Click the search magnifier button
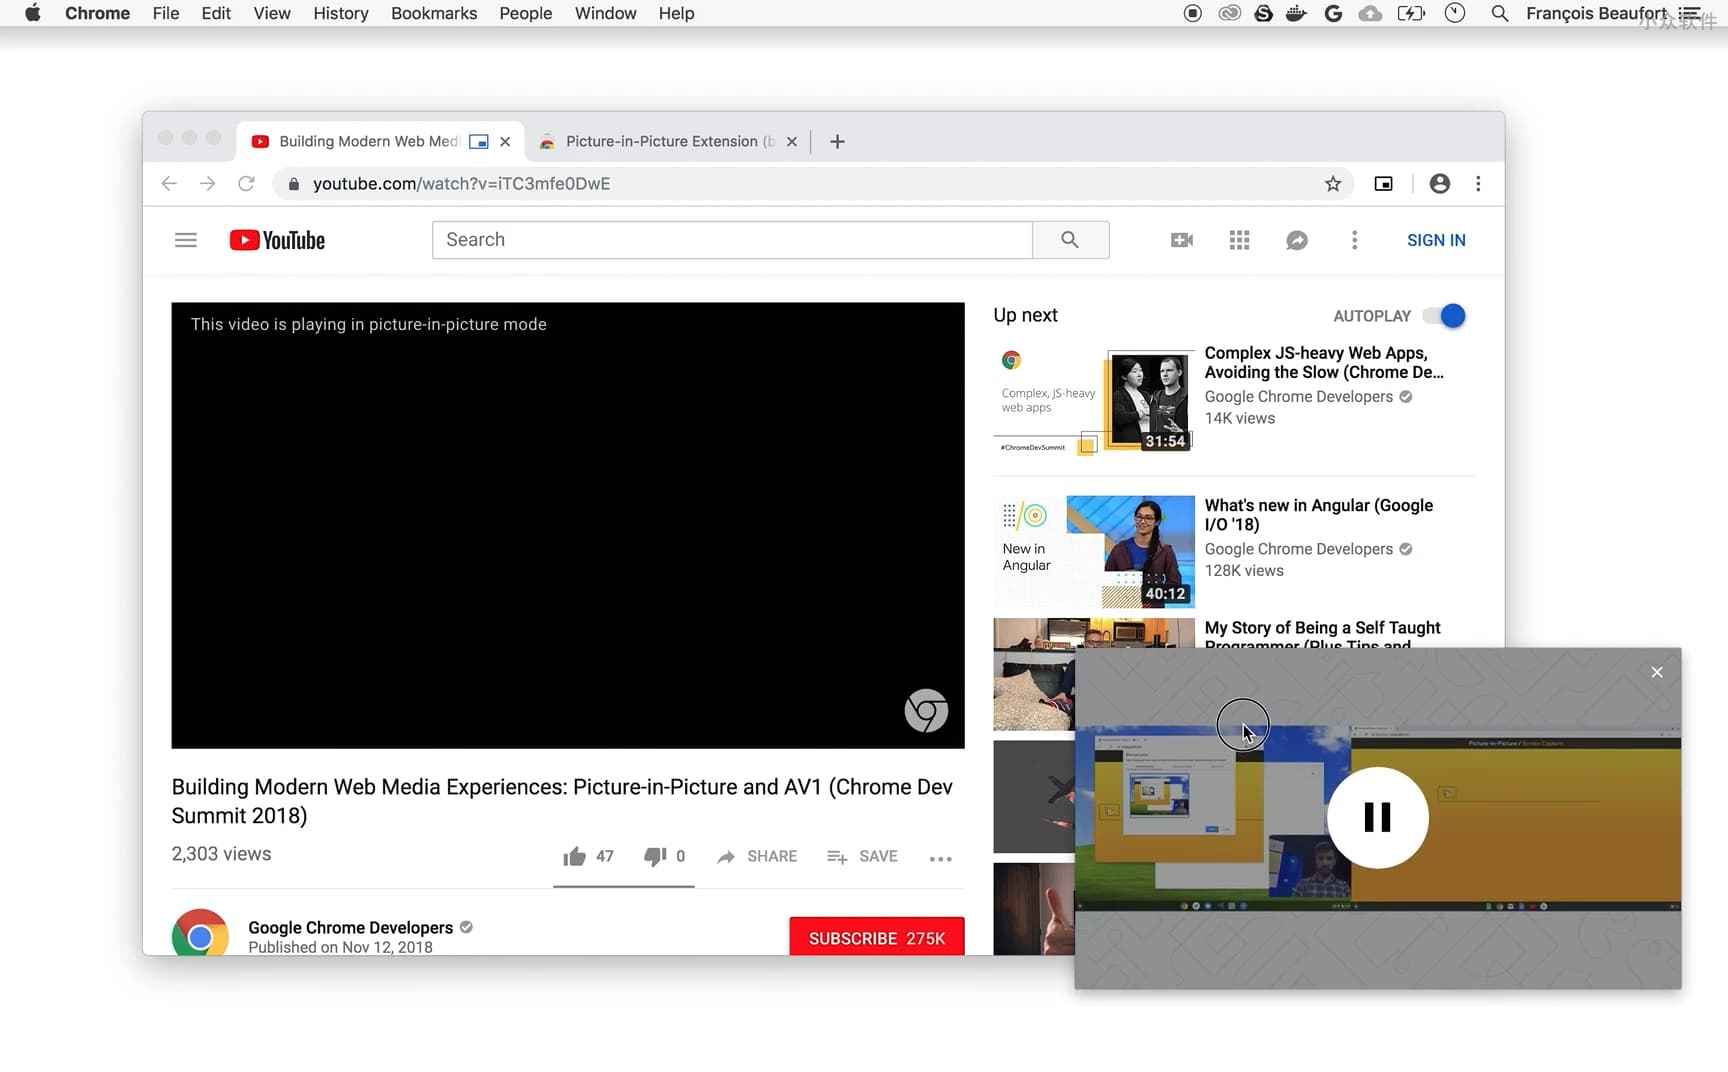 pos(1070,240)
